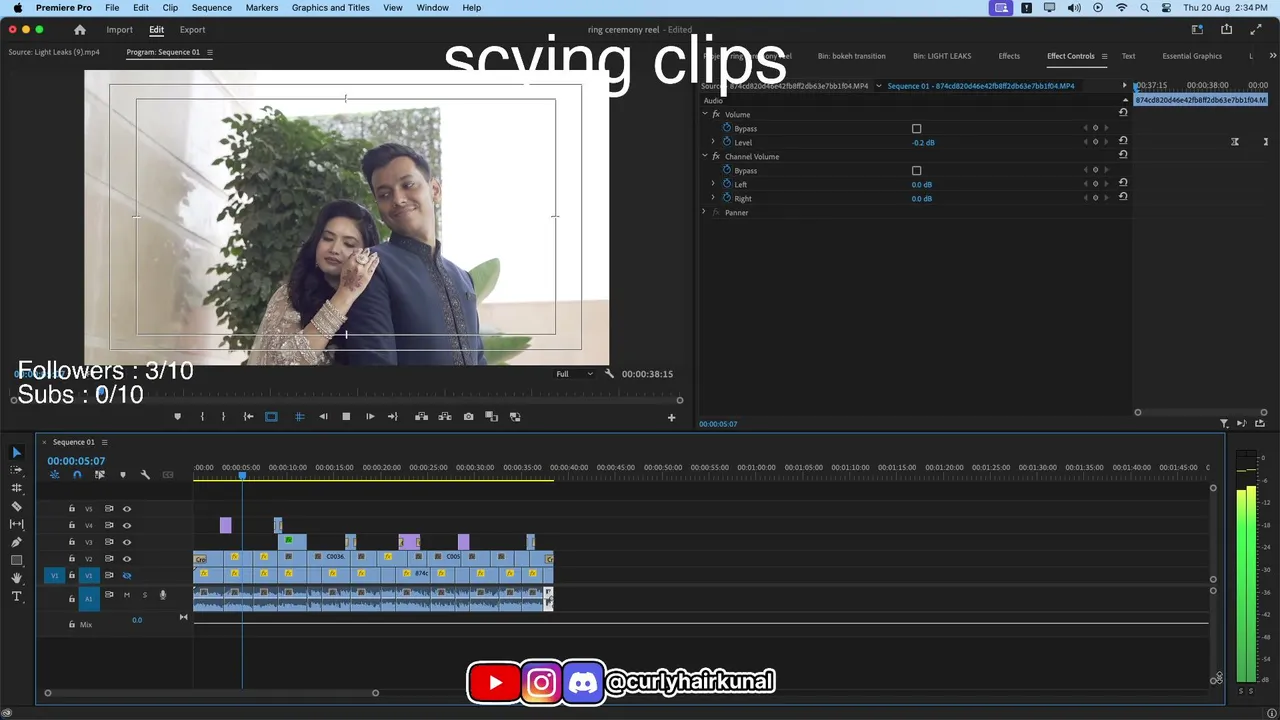Click the Volume Level value -0.2 dB
This screenshot has height=720, width=1280.
tap(923, 143)
